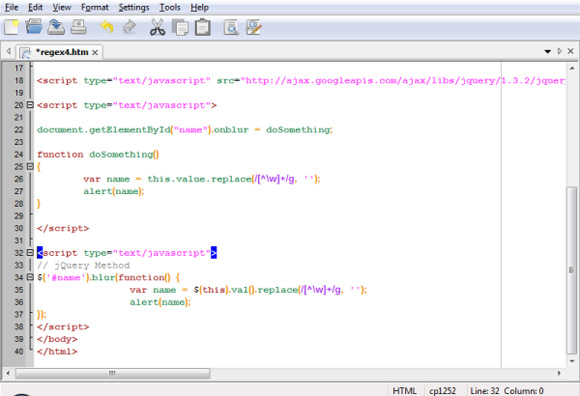Click the HTML language indicator in status bar
Viewport: 580px width, 396px height.
click(x=405, y=391)
